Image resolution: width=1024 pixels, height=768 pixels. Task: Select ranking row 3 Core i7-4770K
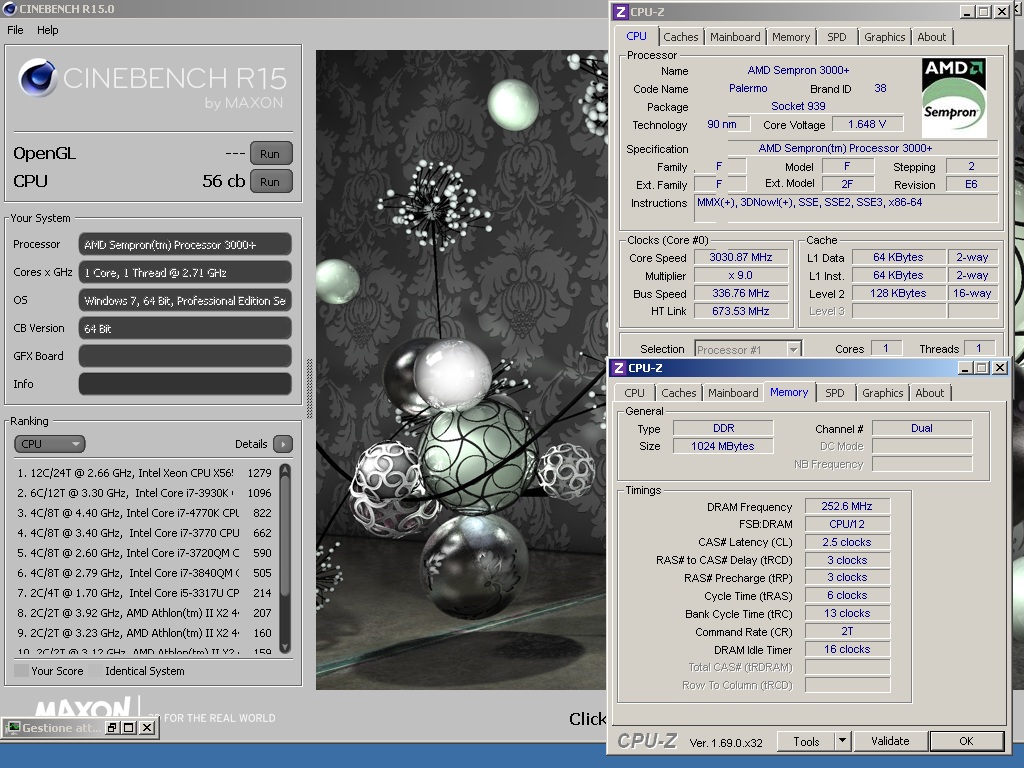click(144, 513)
